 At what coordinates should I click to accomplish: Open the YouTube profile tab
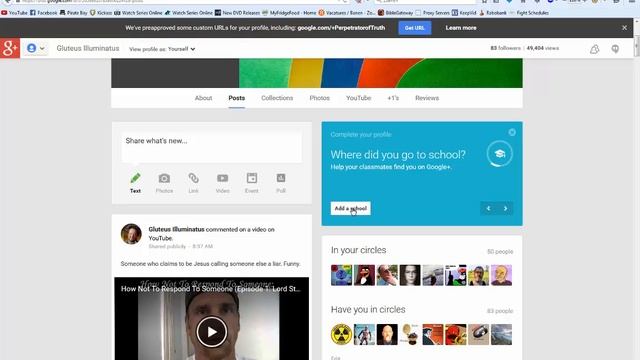358,98
